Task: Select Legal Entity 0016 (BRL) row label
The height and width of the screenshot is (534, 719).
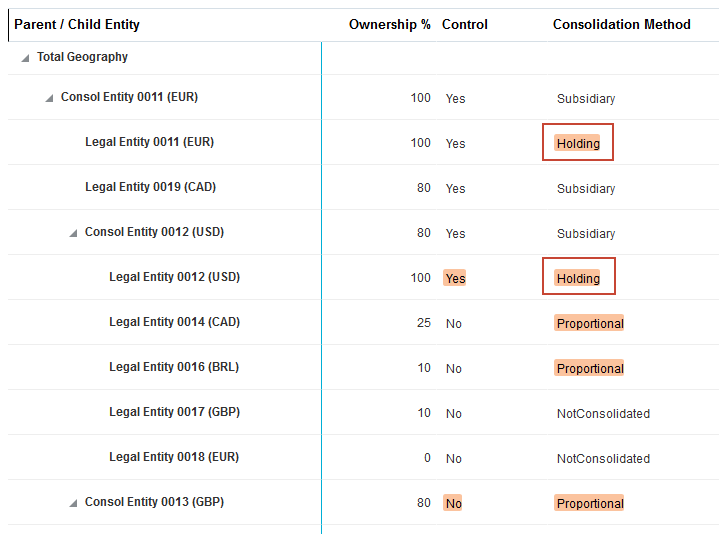Action: pyautogui.click(x=174, y=367)
